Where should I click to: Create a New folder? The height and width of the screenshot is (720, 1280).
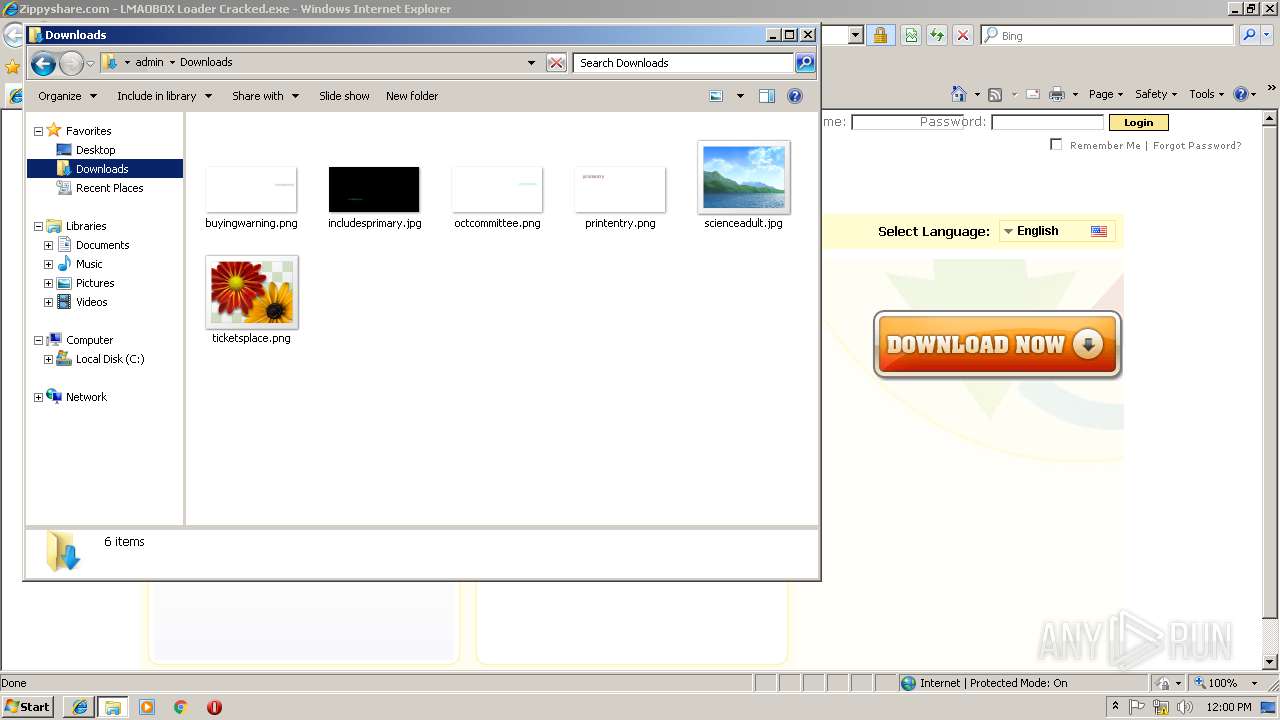tap(412, 96)
